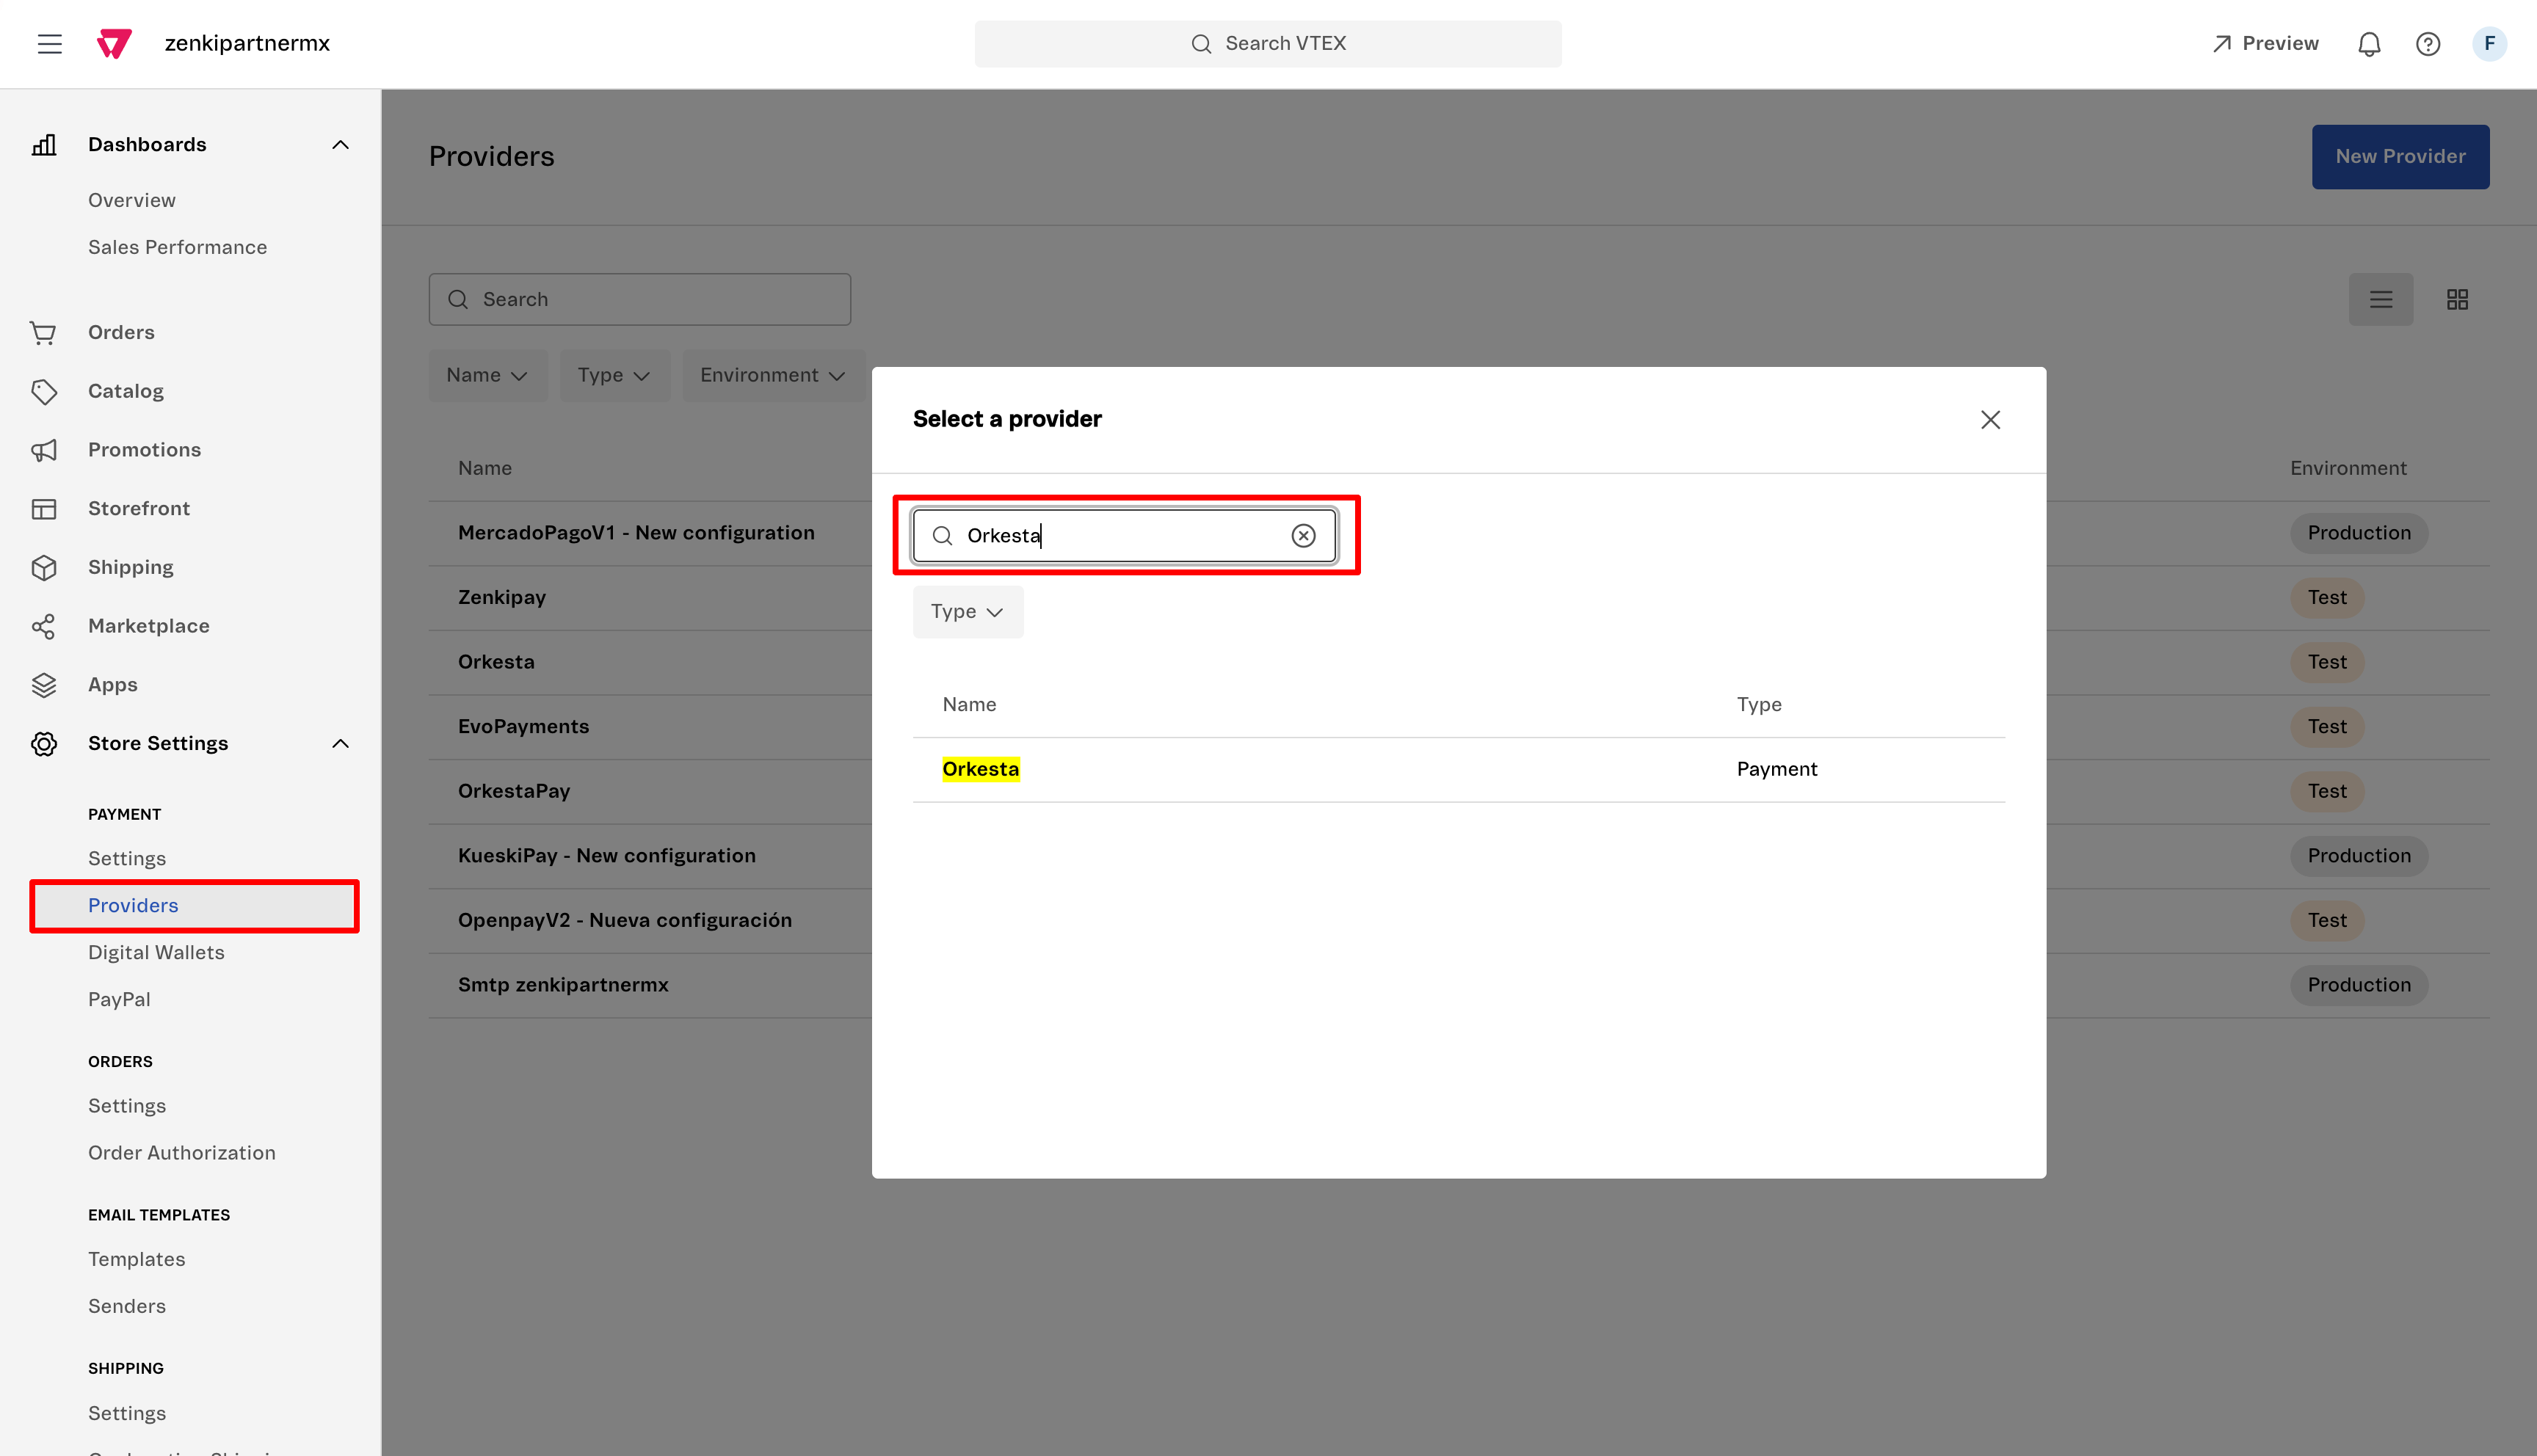Image resolution: width=2537 pixels, height=1456 pixels.
Task: Click Production badge in MercadoPagoV1 row
Action: [2359, 534]
